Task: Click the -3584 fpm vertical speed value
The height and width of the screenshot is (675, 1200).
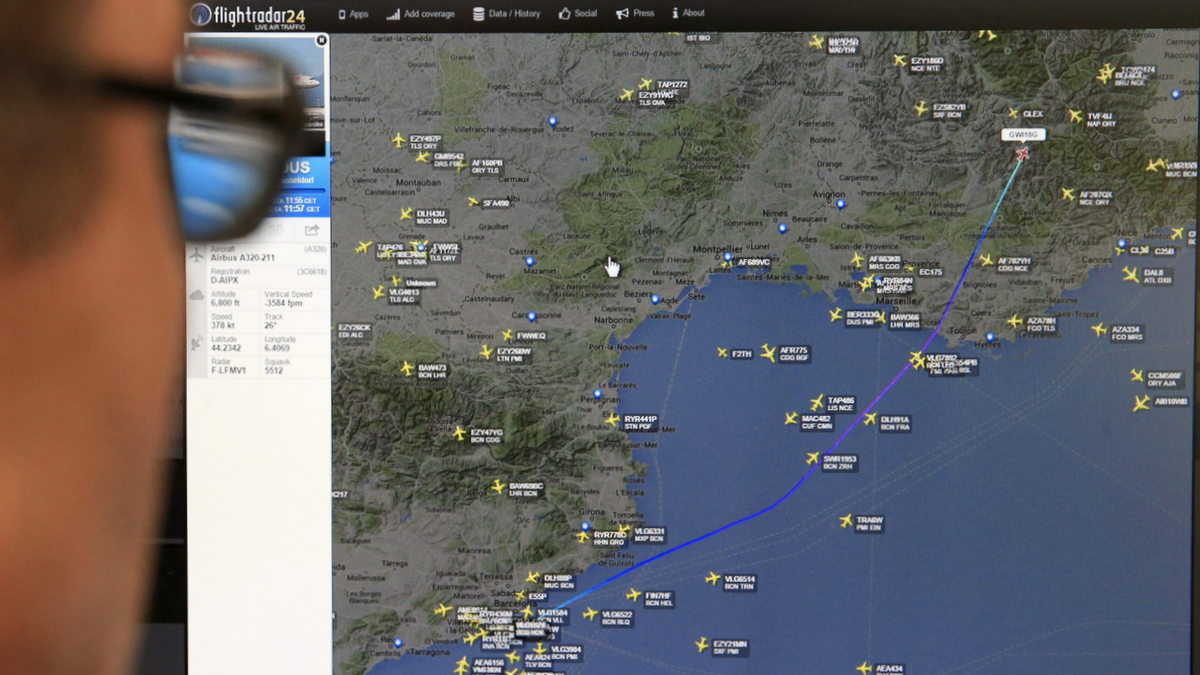Action: [x=282, y=302]
